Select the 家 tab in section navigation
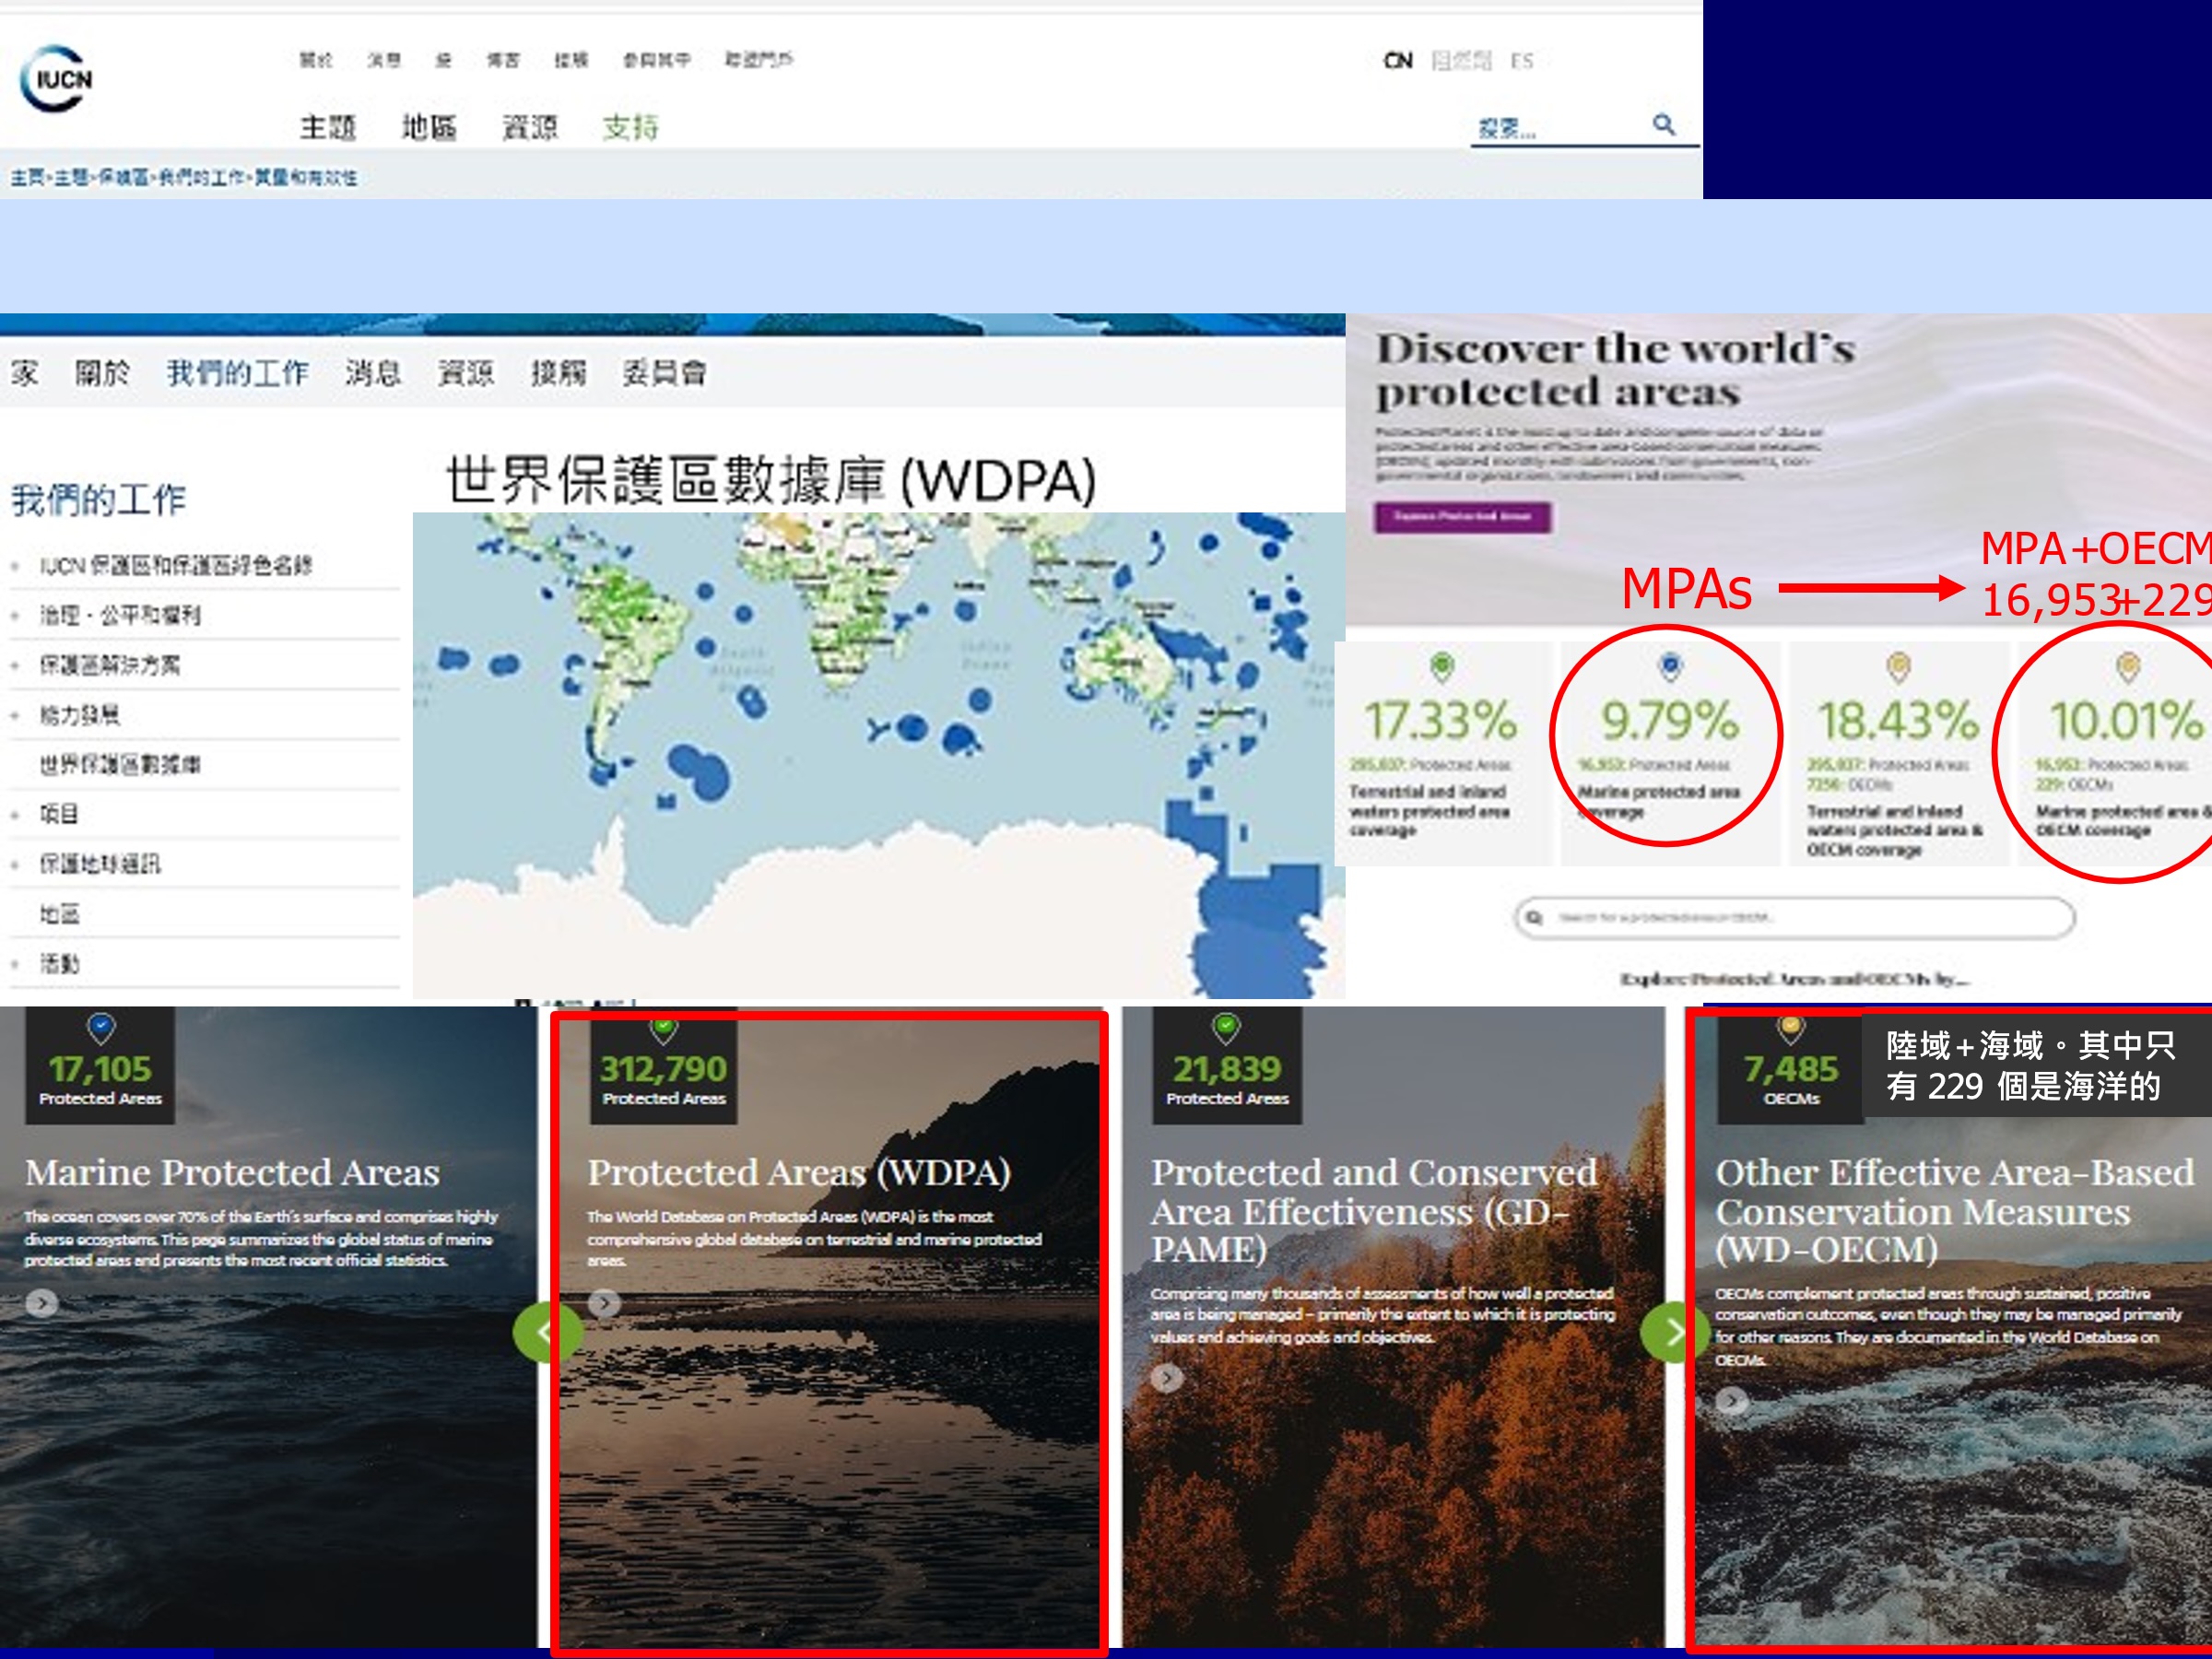 [x=25, y=373]
